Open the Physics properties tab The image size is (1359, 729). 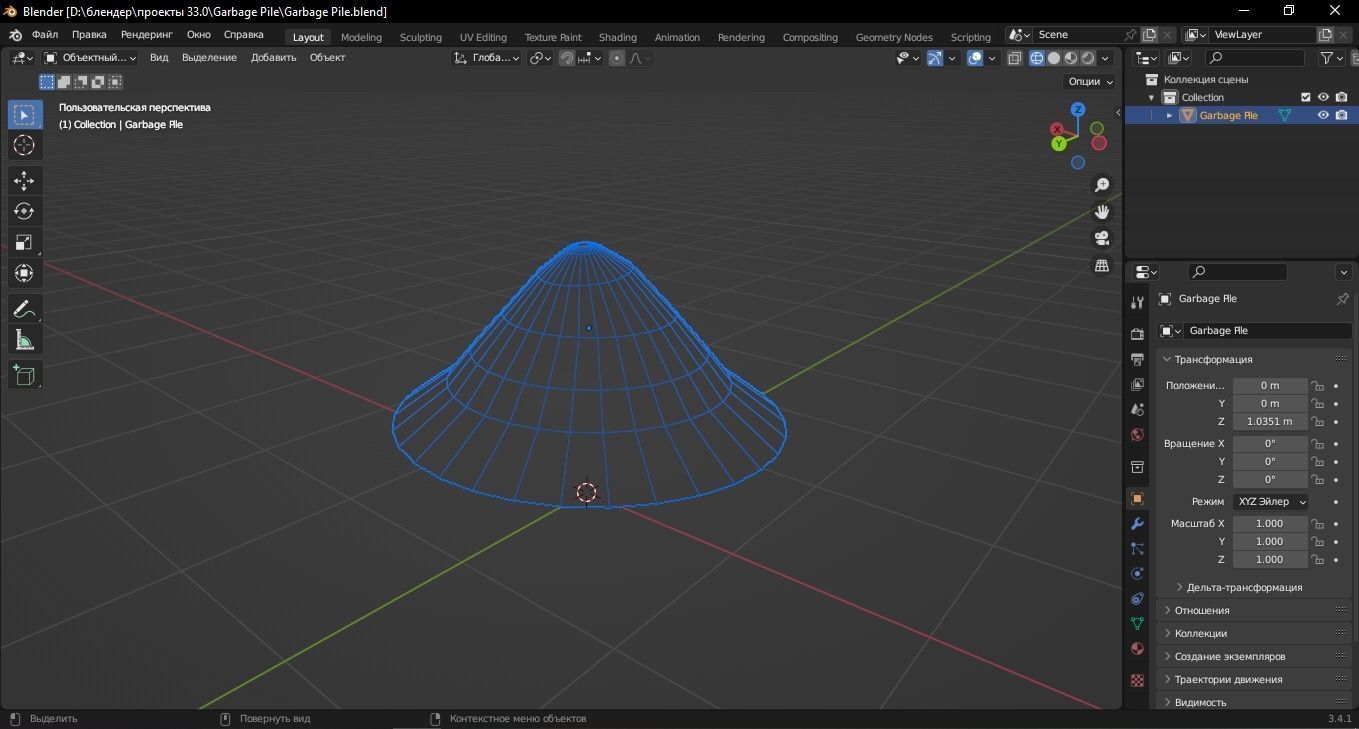click(1137, 574)
